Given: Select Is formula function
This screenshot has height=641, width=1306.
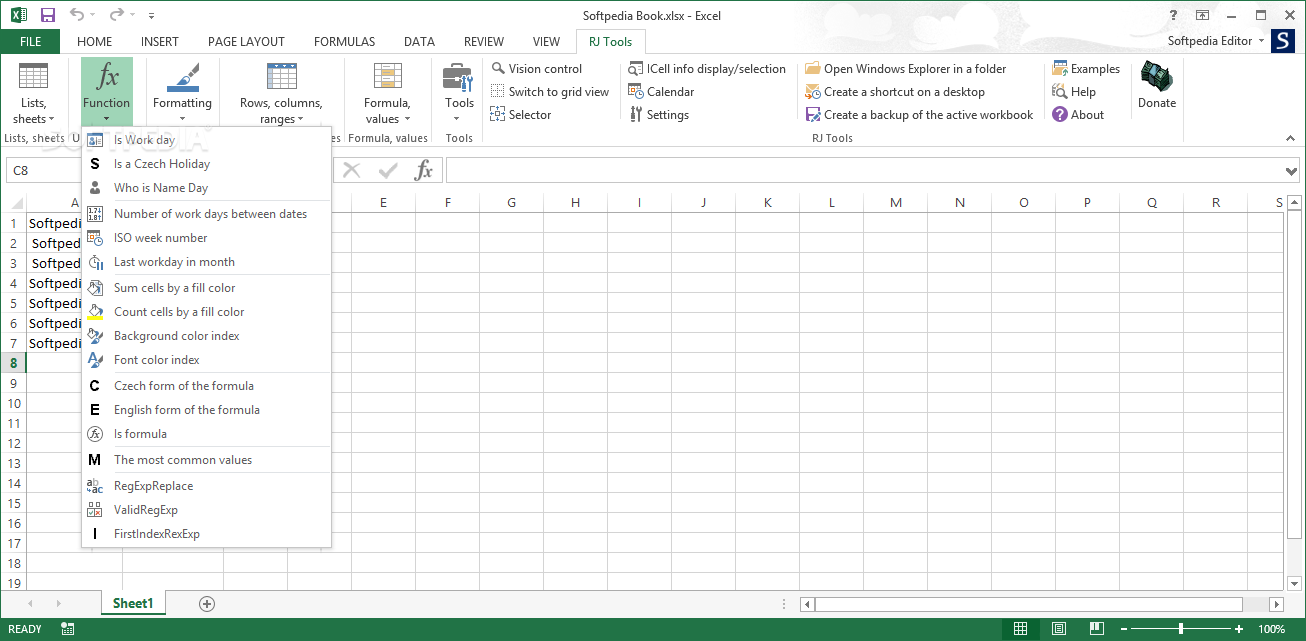Looking at the screenshot, I should [x=206, y=434].
